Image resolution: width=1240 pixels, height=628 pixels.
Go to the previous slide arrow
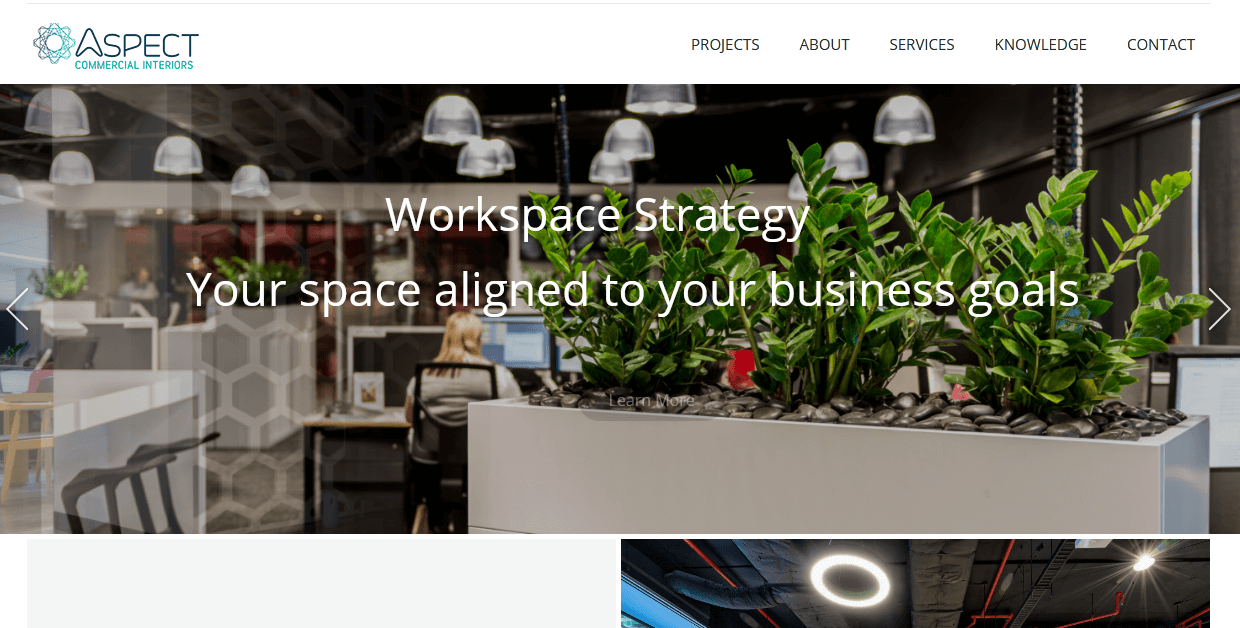17,309
